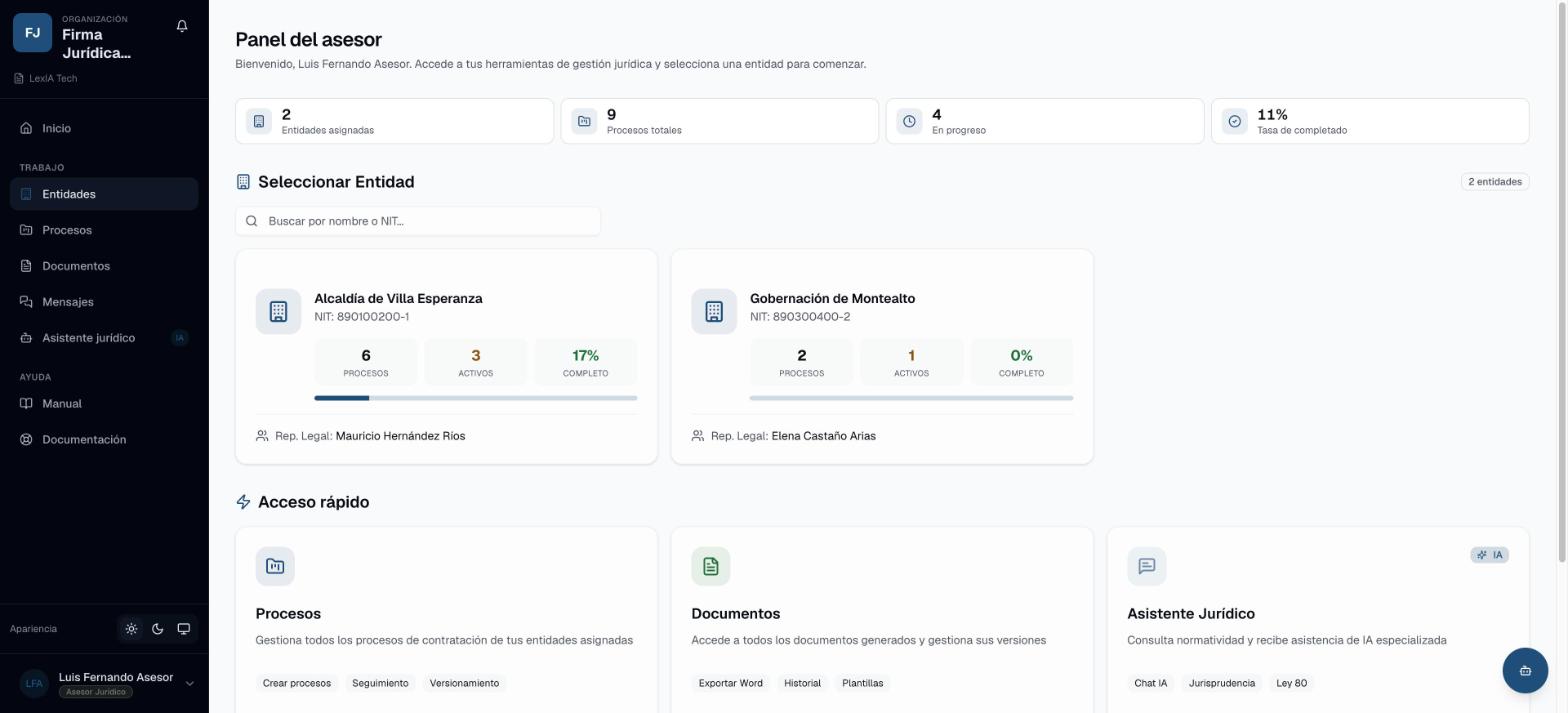The width and height of the screenshot is (1568, 713).
Task: Open Manual in the help section
Action: point(104,404)
